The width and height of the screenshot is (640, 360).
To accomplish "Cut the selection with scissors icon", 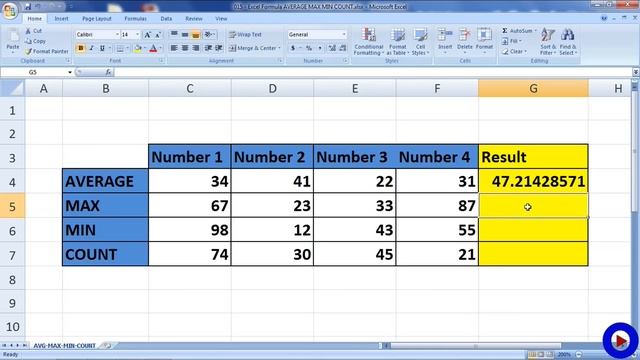I will coord(33,31).
